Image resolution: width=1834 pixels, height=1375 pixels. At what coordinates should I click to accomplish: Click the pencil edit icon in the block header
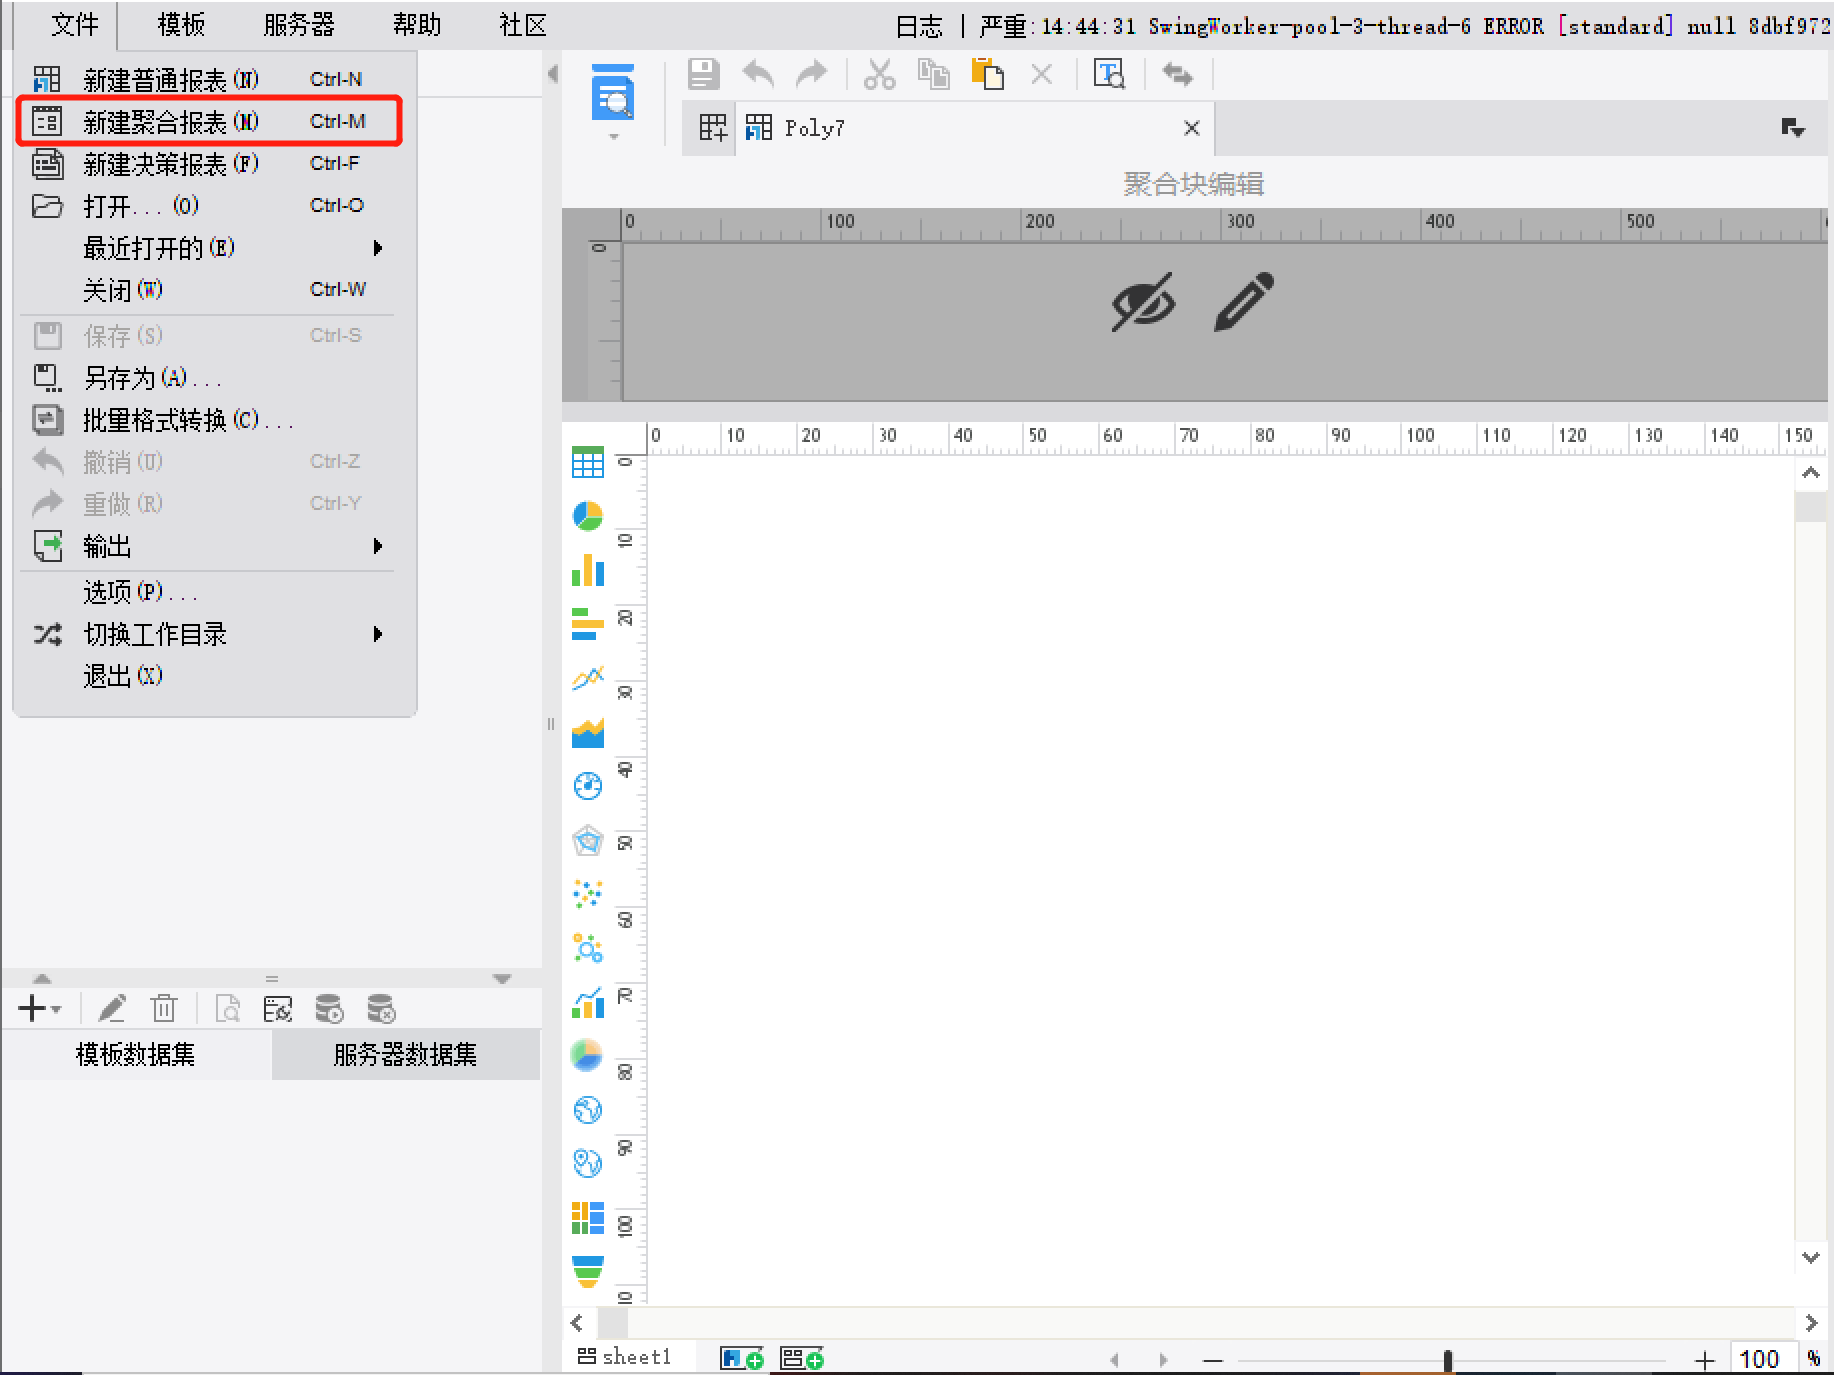click(x=1243, y=301)
